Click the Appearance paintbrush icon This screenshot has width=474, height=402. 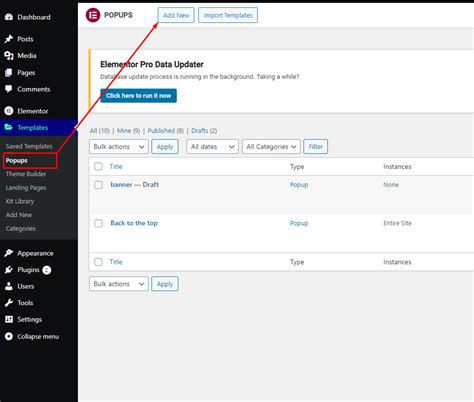pyautogui.click(x=9, y=253)
